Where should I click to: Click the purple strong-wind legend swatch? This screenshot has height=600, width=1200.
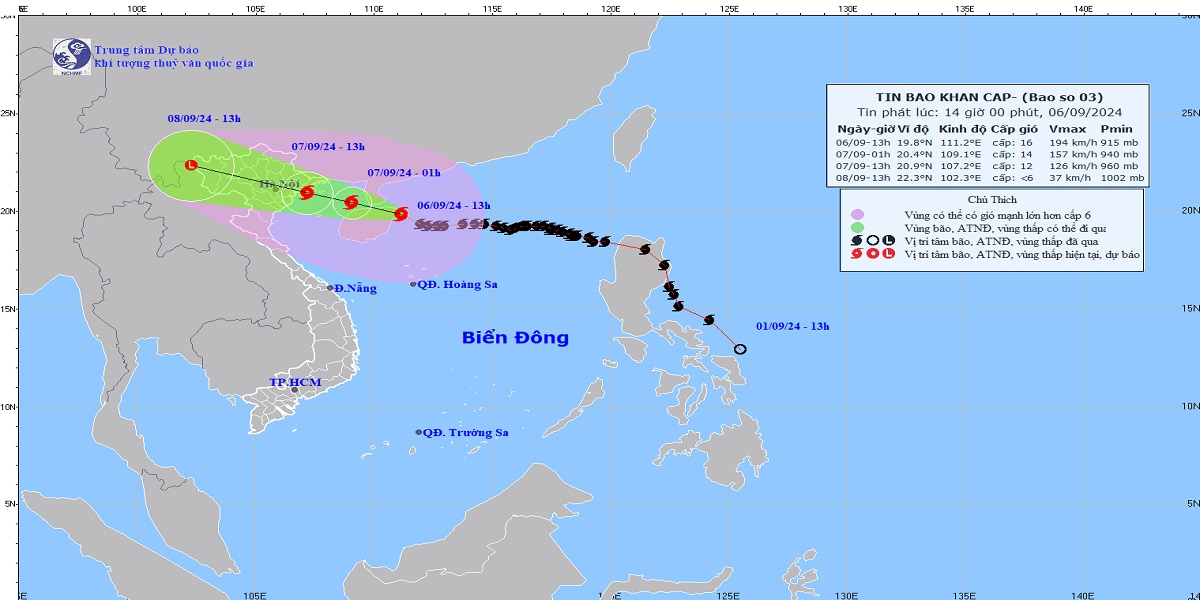pyautogui.click(x=857, y=214)
